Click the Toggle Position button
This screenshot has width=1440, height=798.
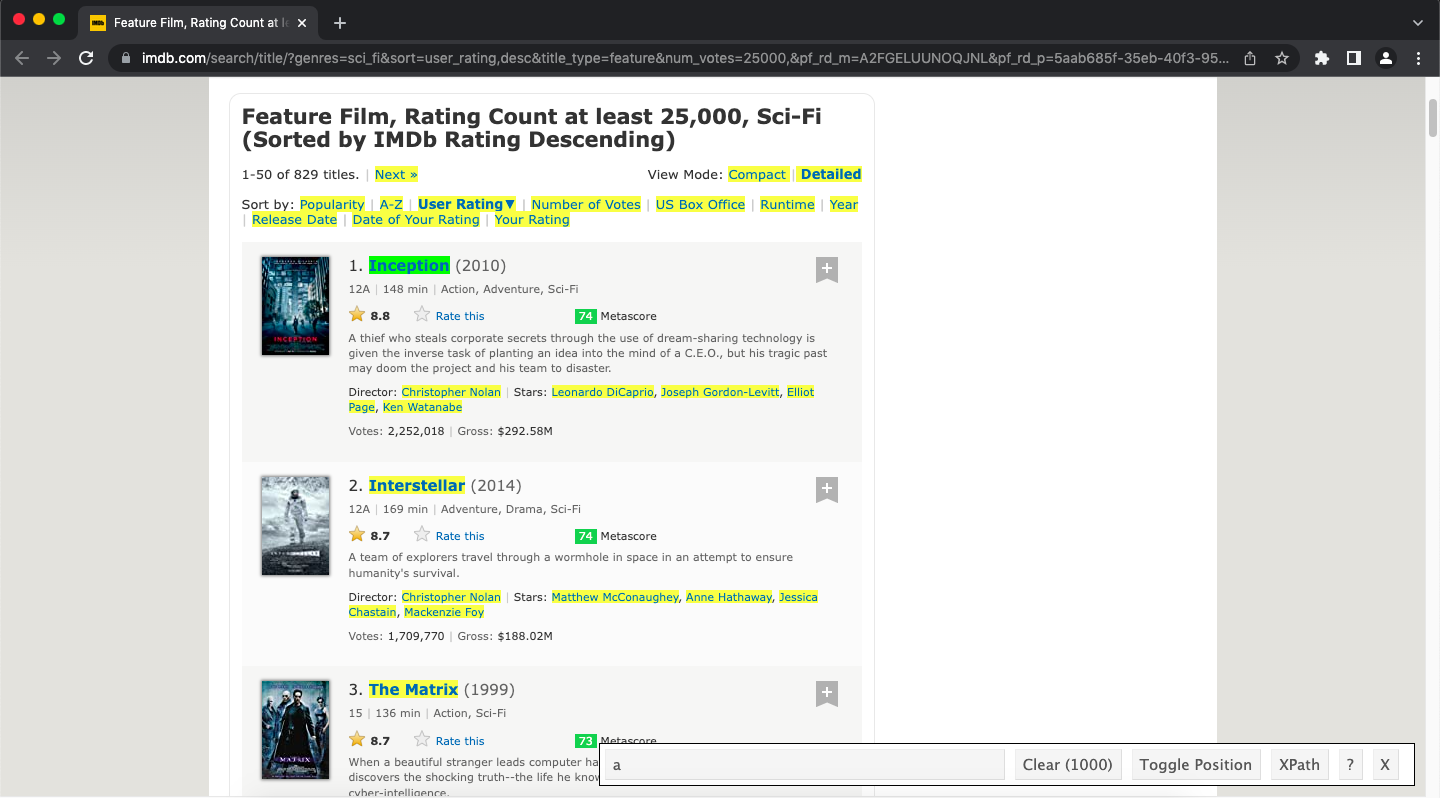tap(1195, 765)
